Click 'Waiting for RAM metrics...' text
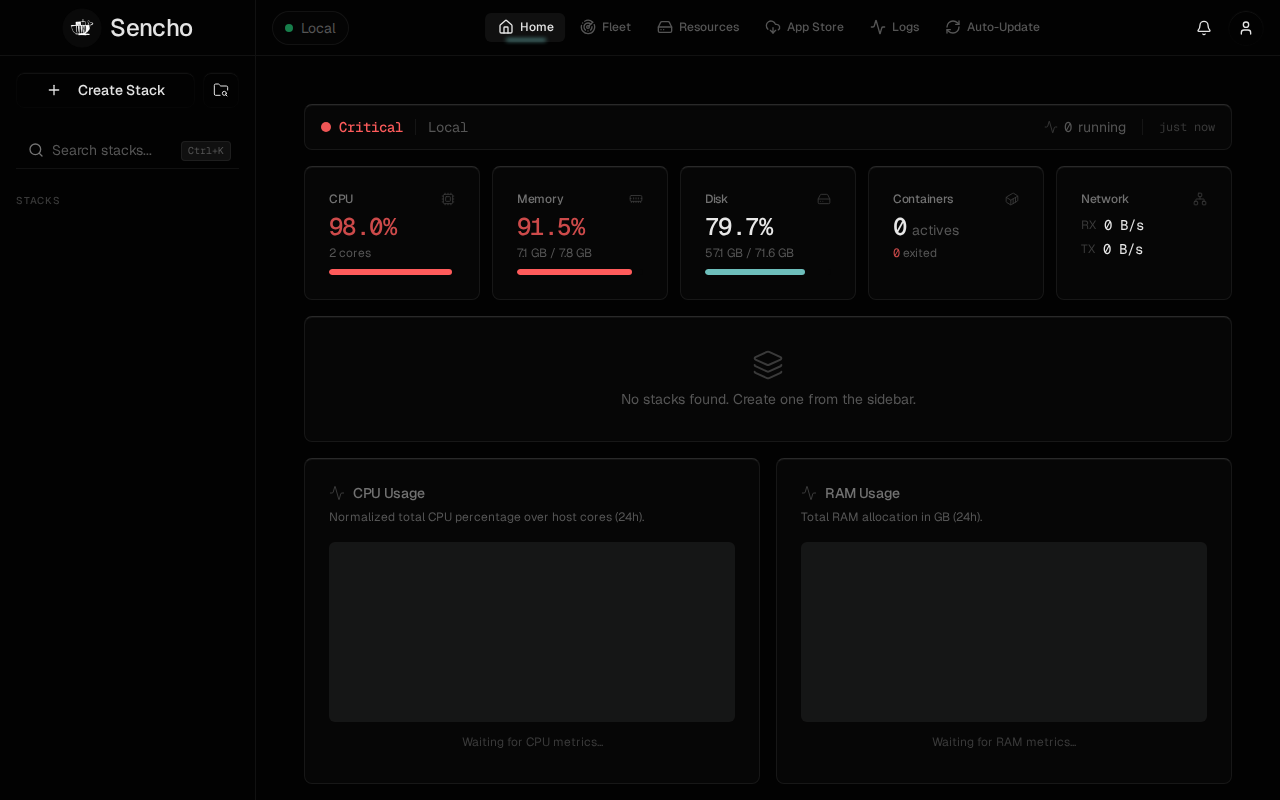The width and height of the screenshot is (1280, 800). coord(1004,742)
